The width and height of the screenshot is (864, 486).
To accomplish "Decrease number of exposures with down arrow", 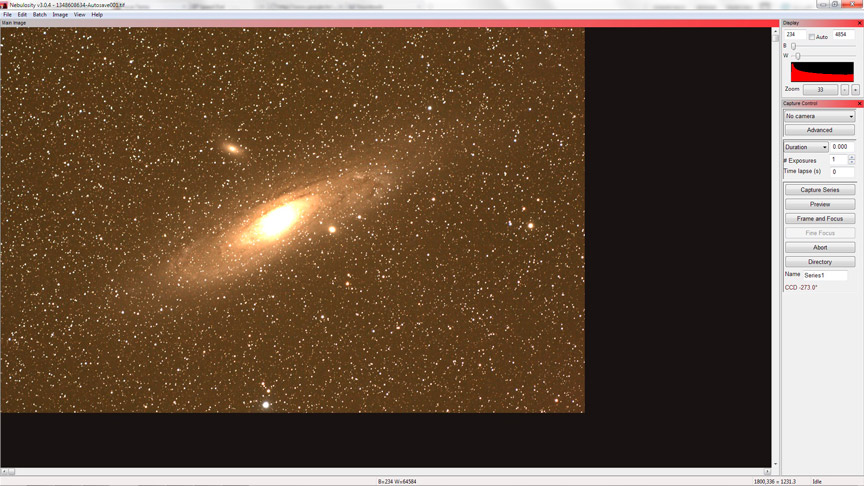I will click(852, 162).
